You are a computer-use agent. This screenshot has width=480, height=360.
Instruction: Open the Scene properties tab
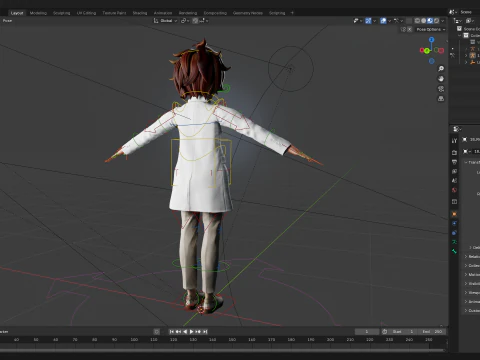[x=454, y=181]
